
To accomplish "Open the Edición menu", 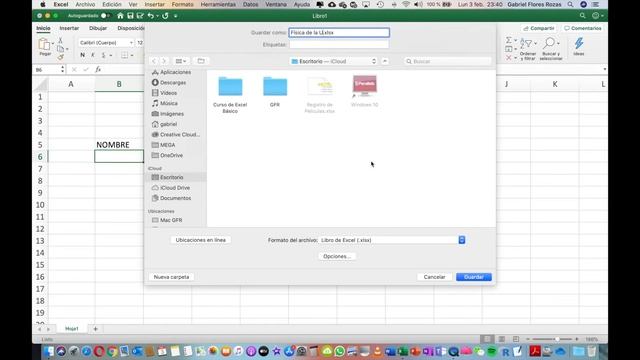I will tap(111, 4).
